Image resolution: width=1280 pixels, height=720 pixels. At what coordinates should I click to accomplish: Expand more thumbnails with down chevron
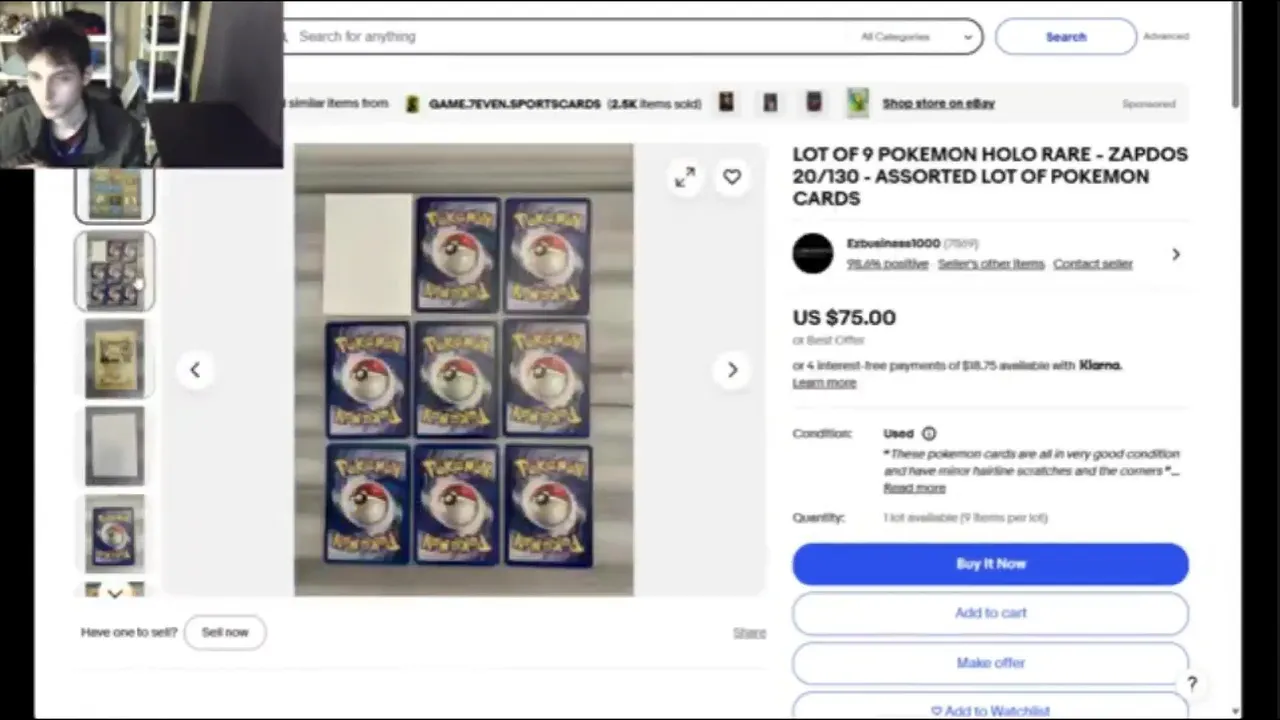114,593
